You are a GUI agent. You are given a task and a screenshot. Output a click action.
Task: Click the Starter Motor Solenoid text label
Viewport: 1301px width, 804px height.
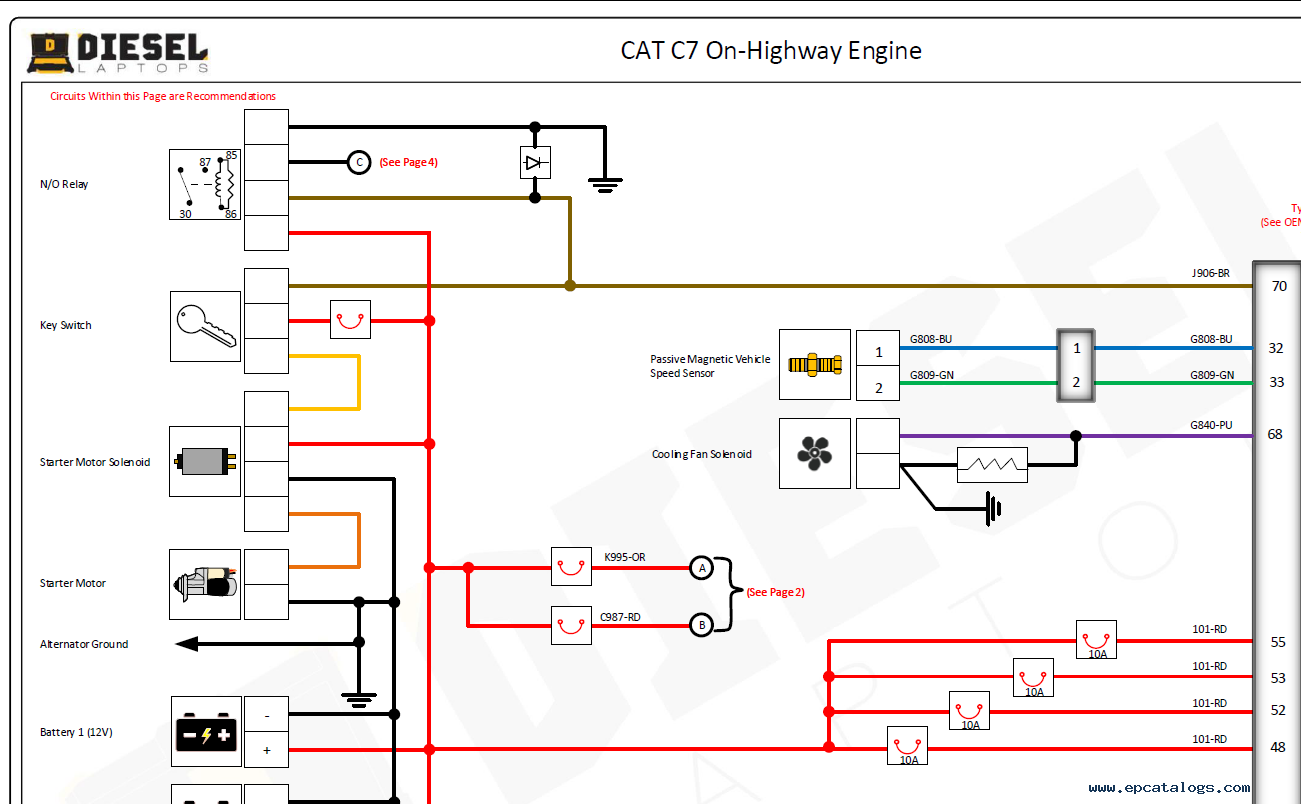(x=95, y=463)
